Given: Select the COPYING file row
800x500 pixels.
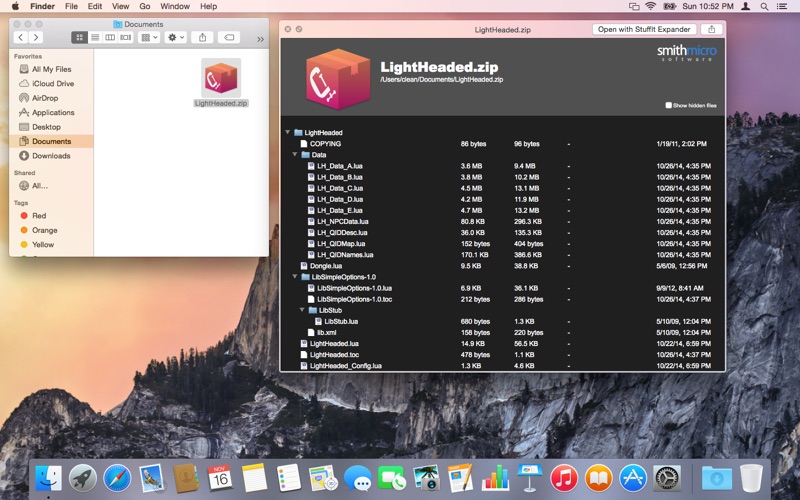Looking at the screenshot, I should pyautogui.click(x=503, y=143).
